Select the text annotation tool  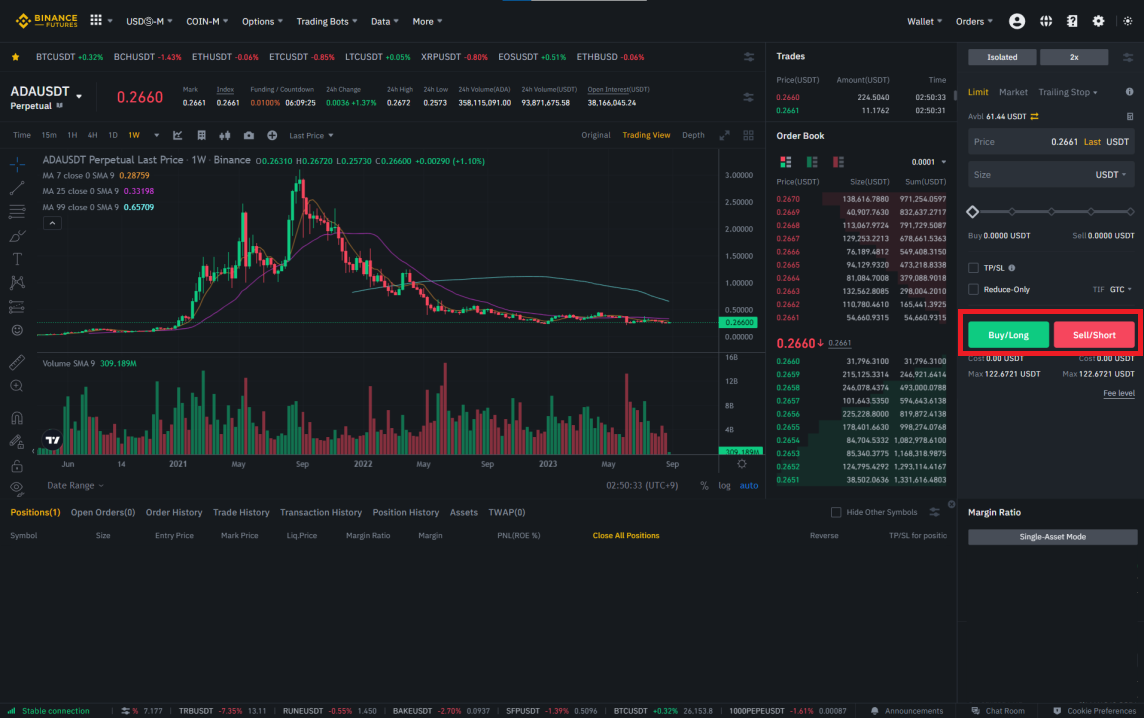(17, 259)
